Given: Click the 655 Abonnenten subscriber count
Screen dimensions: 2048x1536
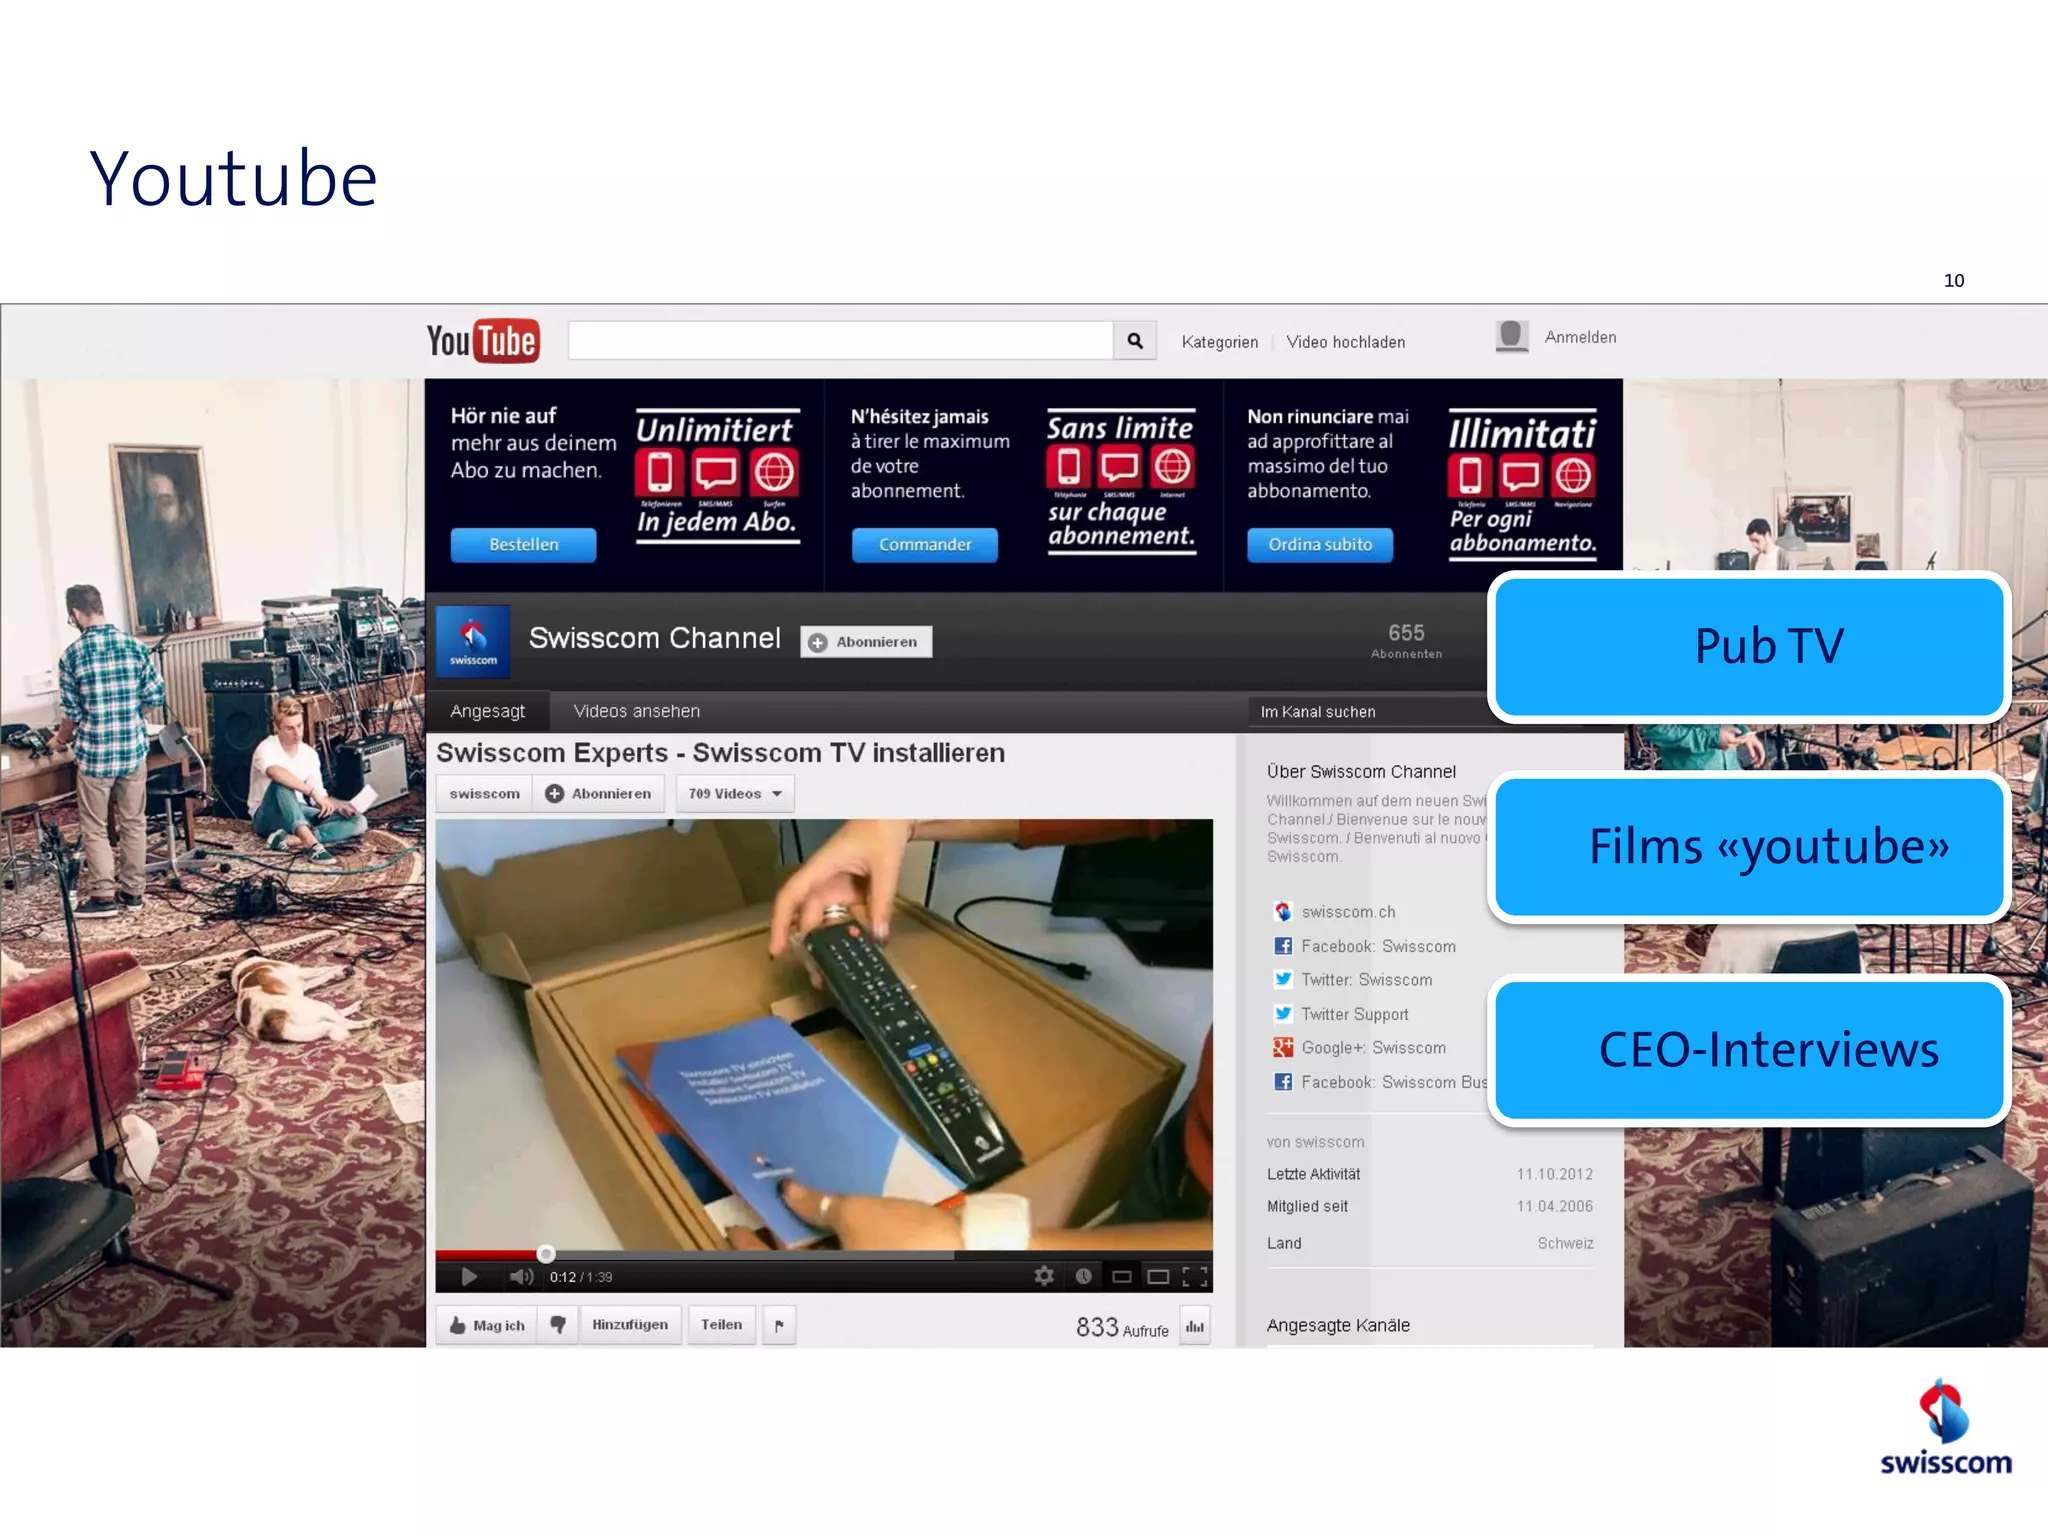Looking at the screenshot, I should (x=1406, y=640).
